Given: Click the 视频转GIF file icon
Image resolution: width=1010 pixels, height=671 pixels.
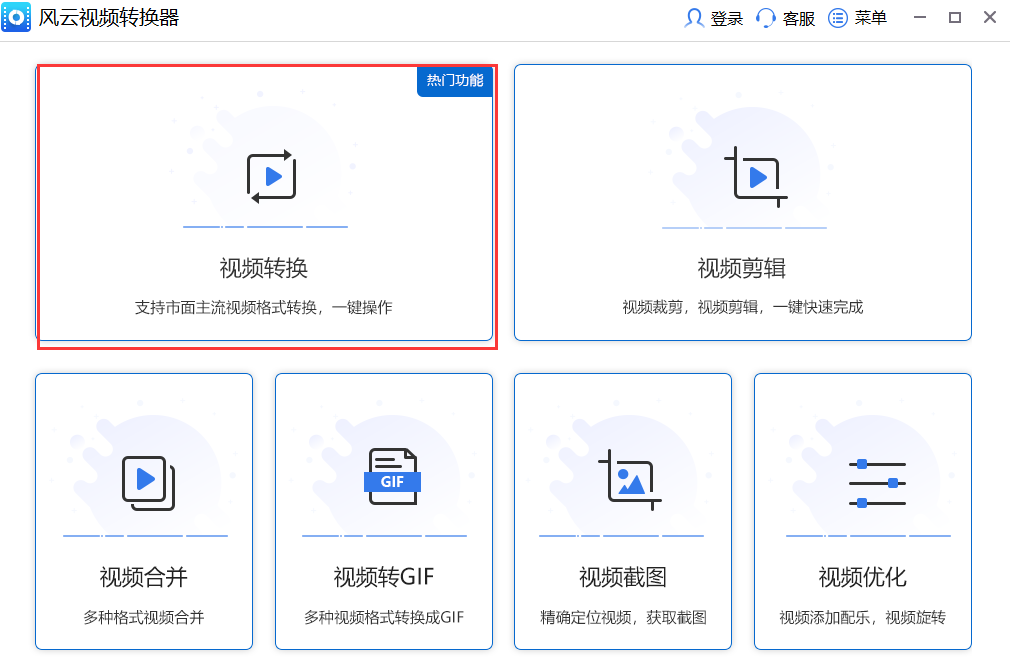Looking at the screenshot, I should point(392,477).
